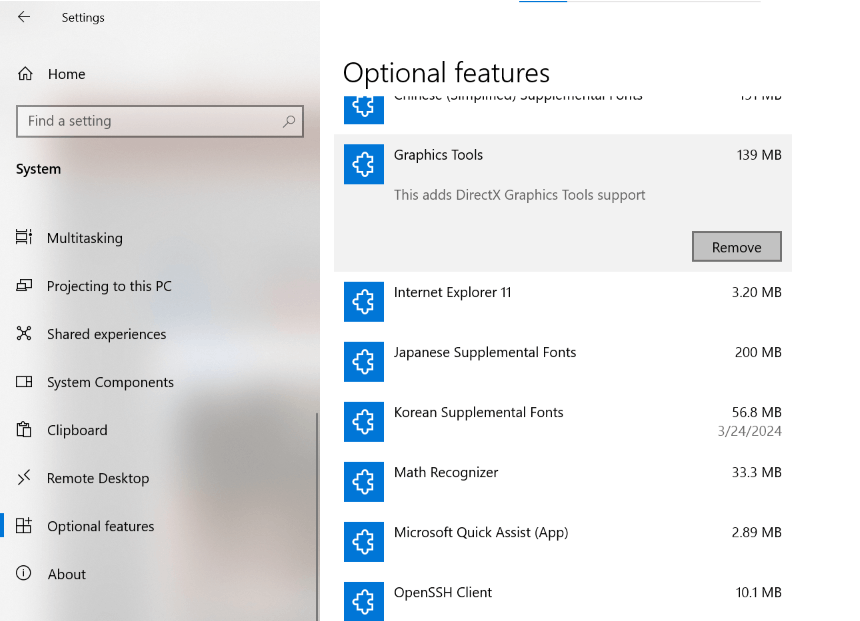
Task: Click the Shared experiences icon
Action: [24, 334]
